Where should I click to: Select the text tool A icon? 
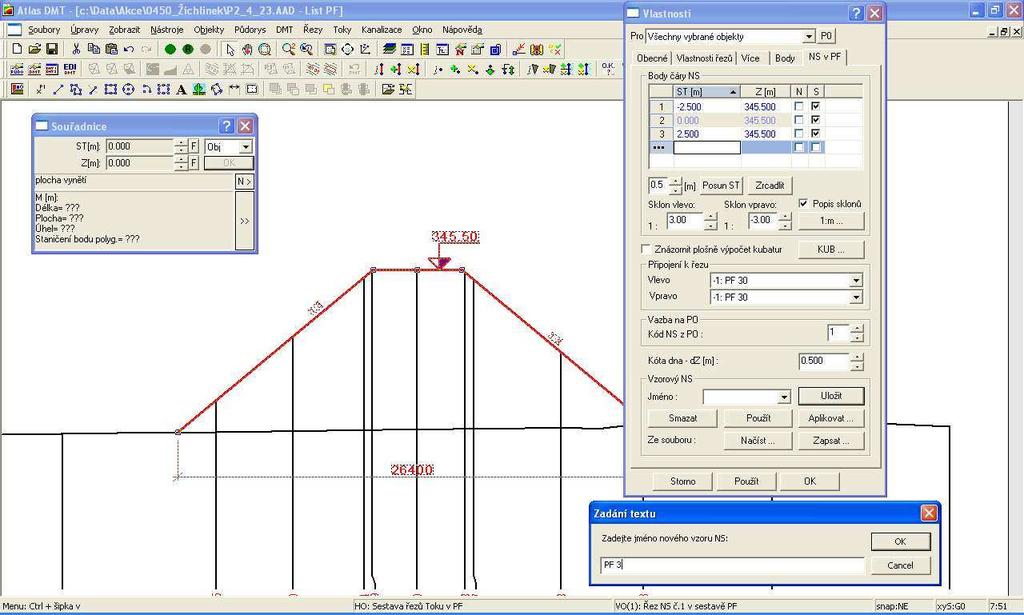(181, 89)
